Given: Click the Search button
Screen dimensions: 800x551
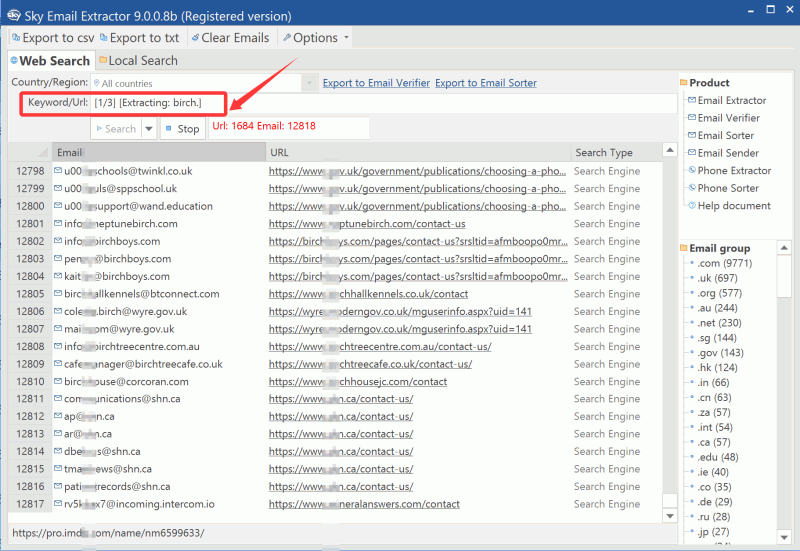Looking at the screenshot, I should pos(116,129).
